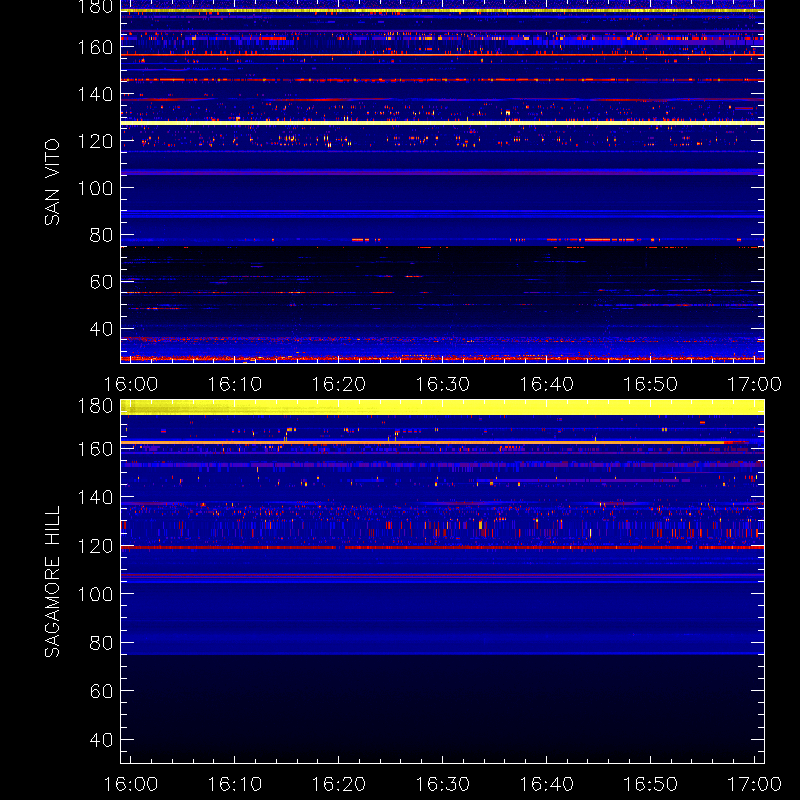This screenshot has height=800, width=800.
Task: Pick Sagamore Hill plot's 60 frequency label
Action: pos(101,691)
